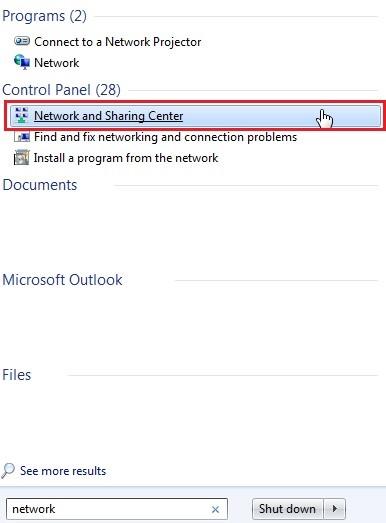Select the Network program result

[x=56, y=62]
